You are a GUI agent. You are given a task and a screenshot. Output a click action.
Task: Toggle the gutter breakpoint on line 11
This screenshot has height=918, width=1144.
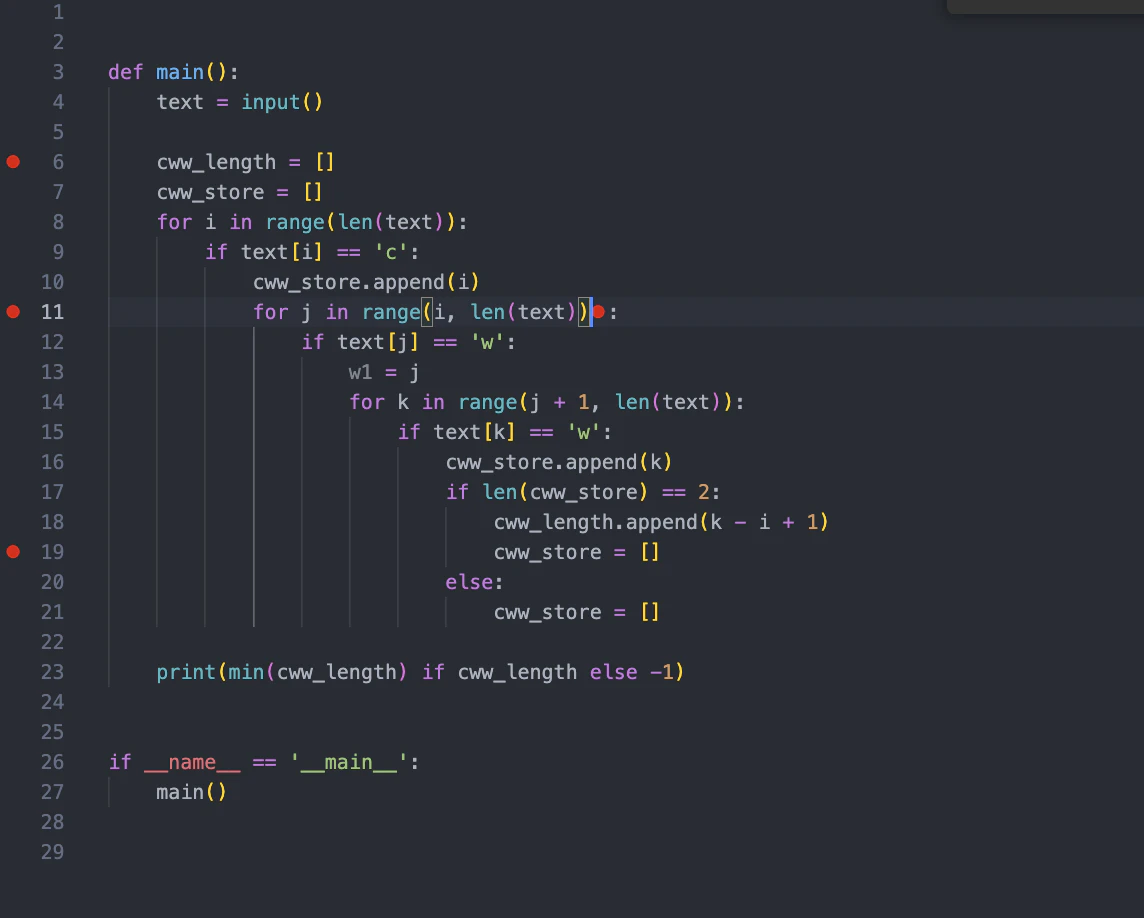(x=13, y=312)
